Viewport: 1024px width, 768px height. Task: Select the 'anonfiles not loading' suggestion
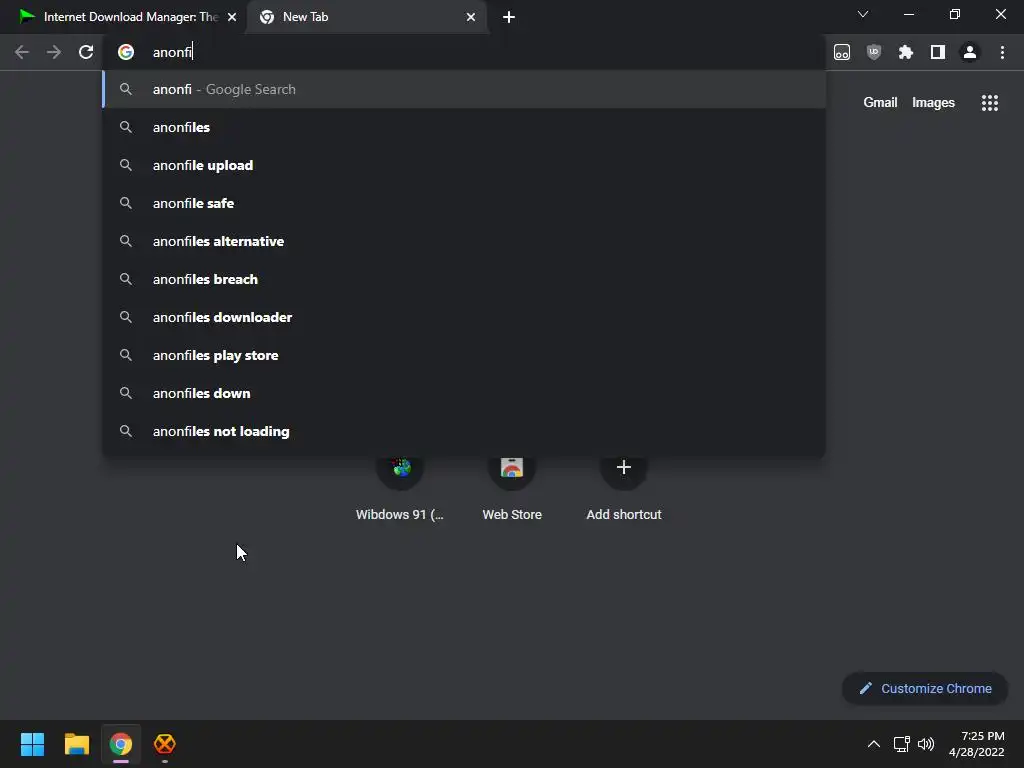point(464,431)
